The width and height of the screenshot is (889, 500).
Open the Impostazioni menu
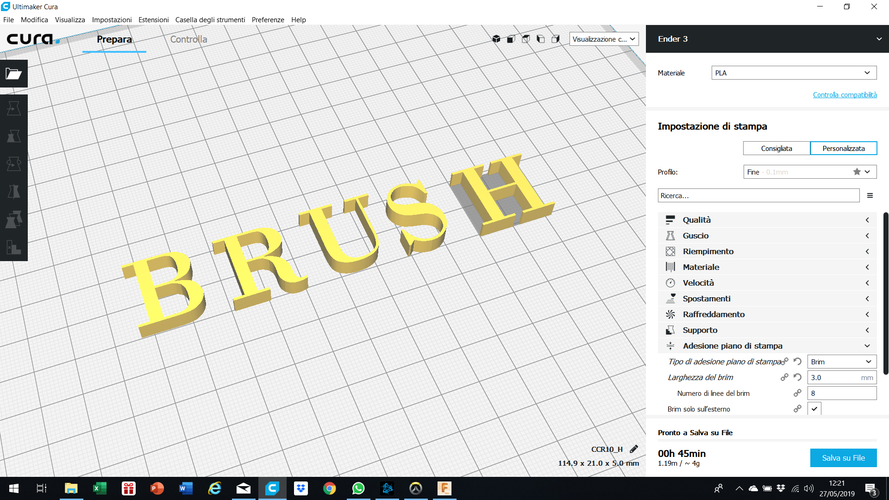point(112,20)
